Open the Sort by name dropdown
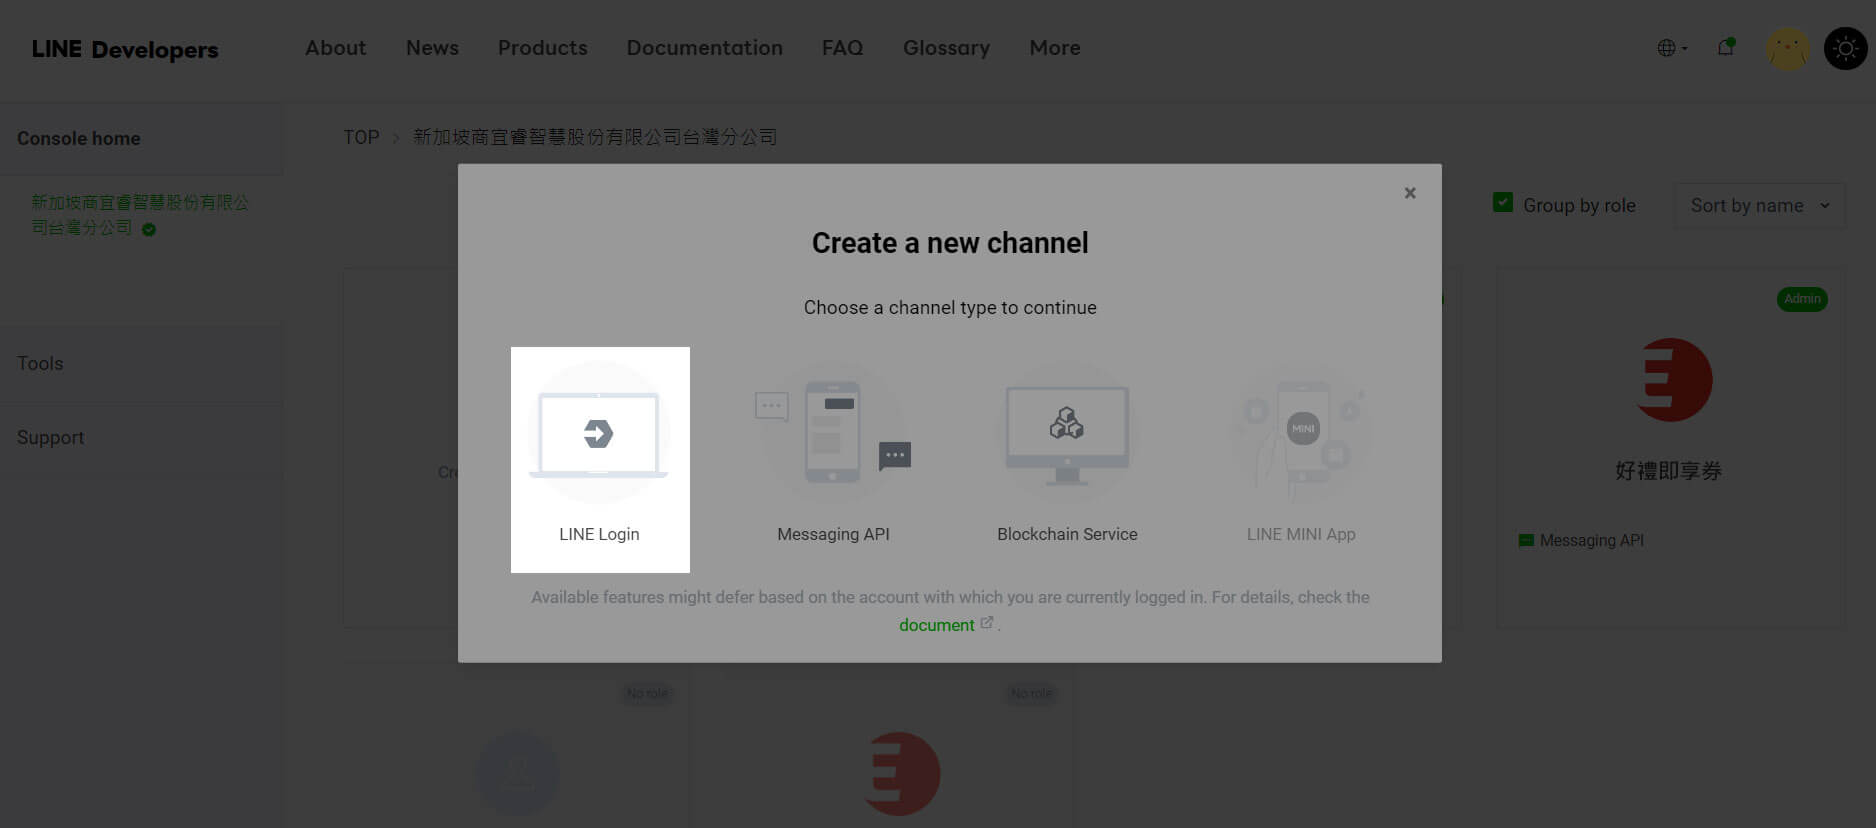This screenshot has height=828, width=1876. (1760, 205)
